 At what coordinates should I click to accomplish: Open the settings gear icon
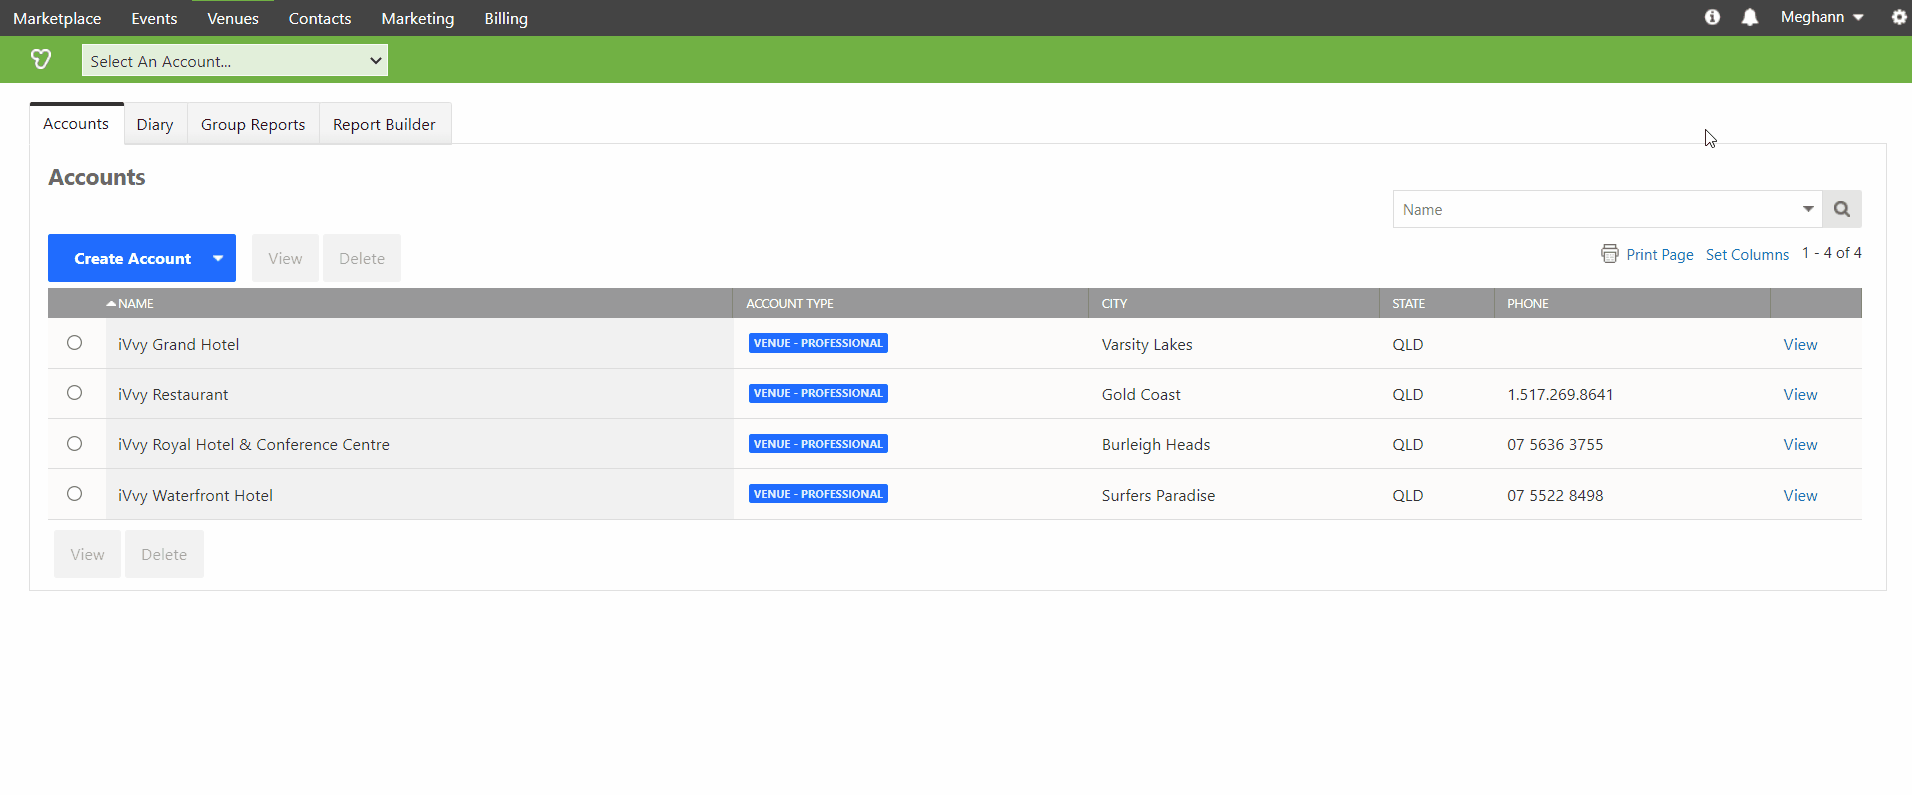pos(1899,17)
